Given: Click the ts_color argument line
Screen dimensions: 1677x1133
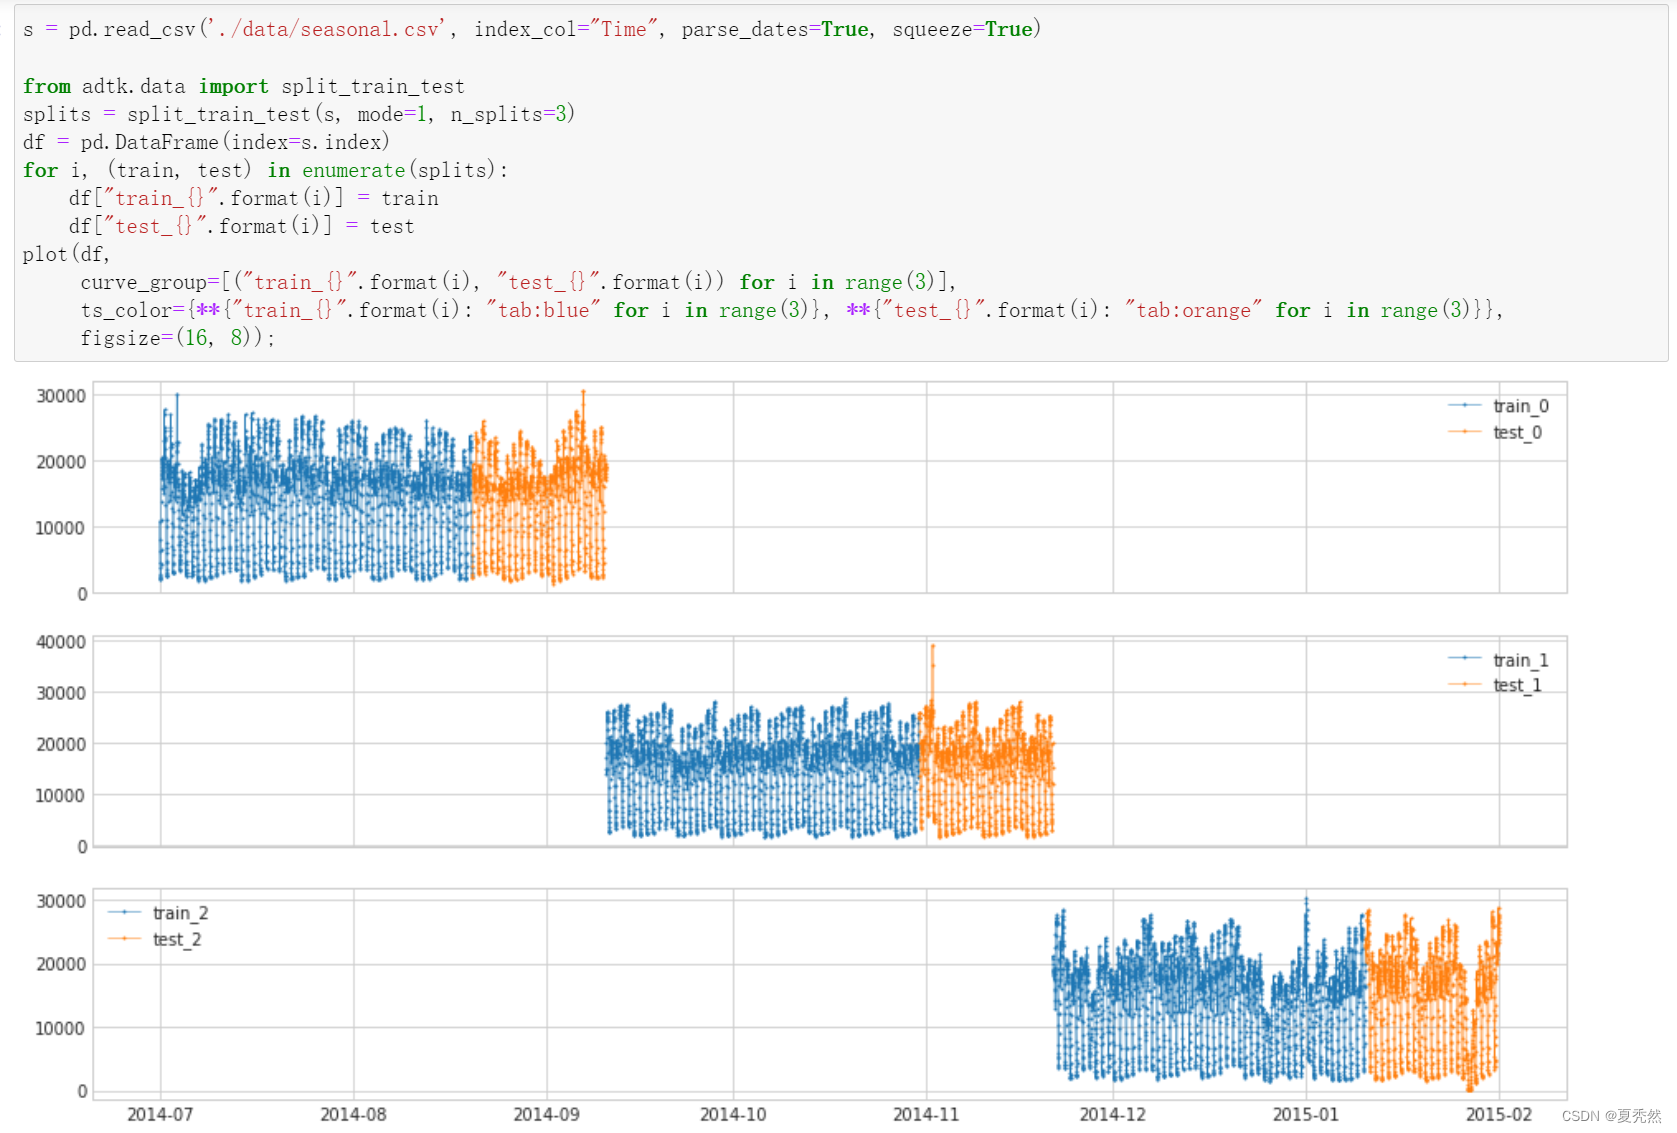Looking at the screenshot, I should [792, 310].
